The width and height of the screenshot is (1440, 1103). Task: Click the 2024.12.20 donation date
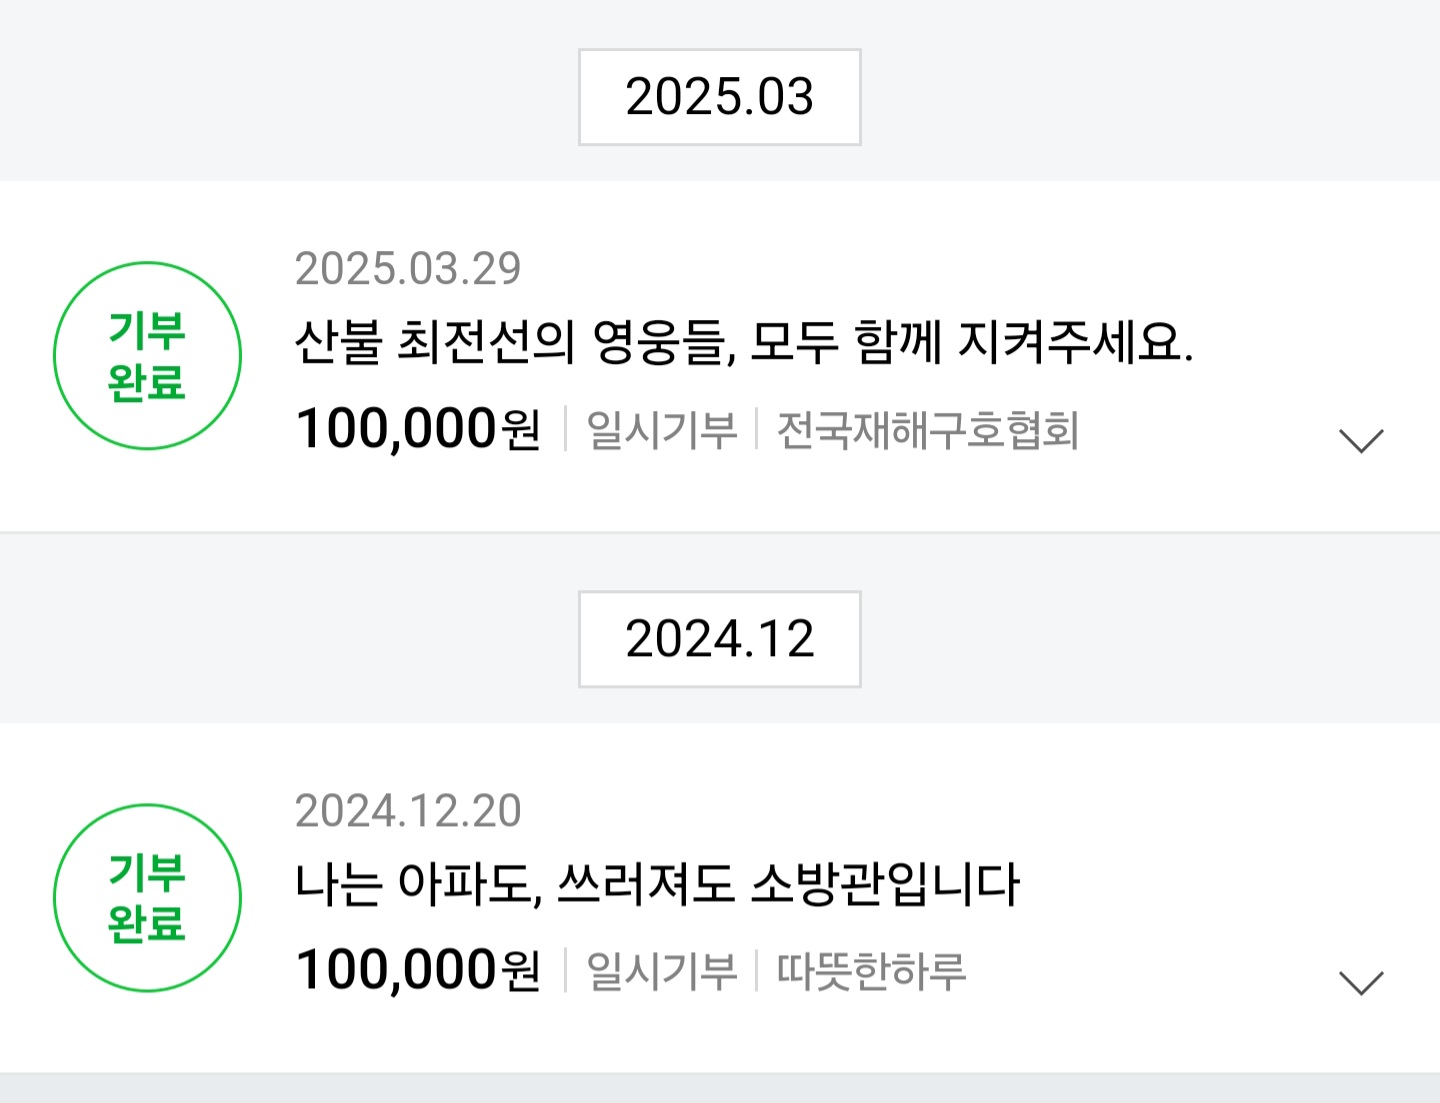(x=408, y=811)
